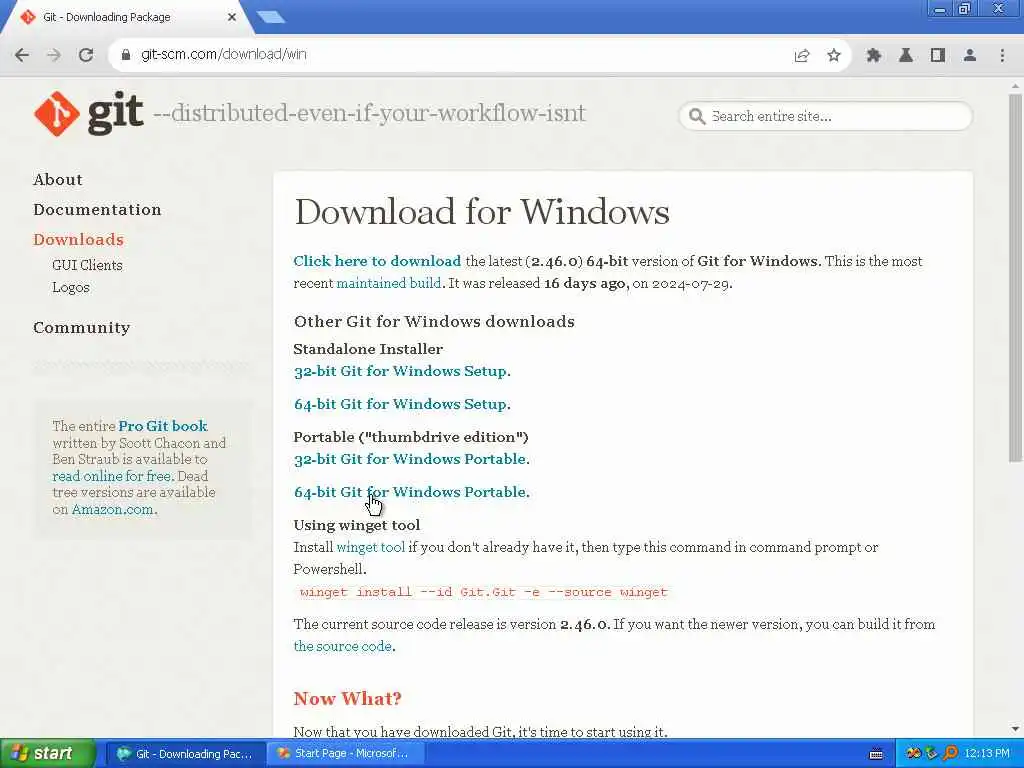Close the Git - Downloading Package tab
The image size is (1024, 768).
232,18
